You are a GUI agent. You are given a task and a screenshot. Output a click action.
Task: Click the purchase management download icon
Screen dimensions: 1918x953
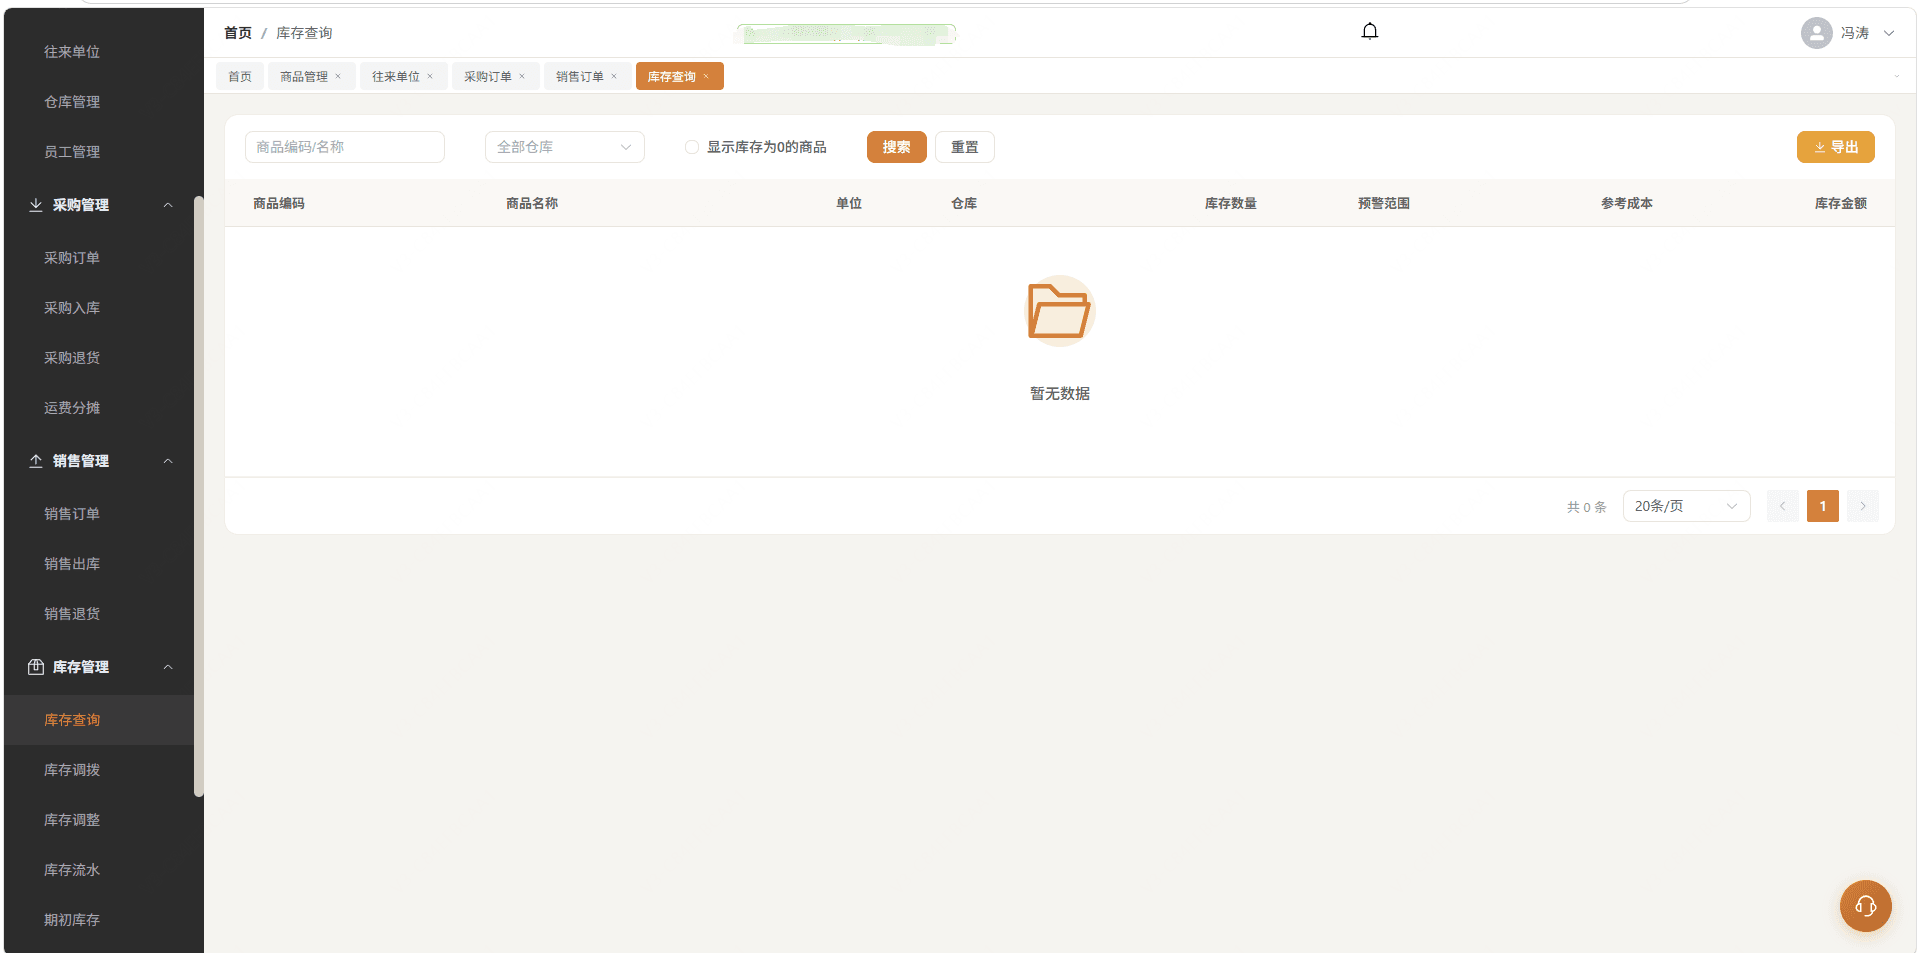[36, 205]
